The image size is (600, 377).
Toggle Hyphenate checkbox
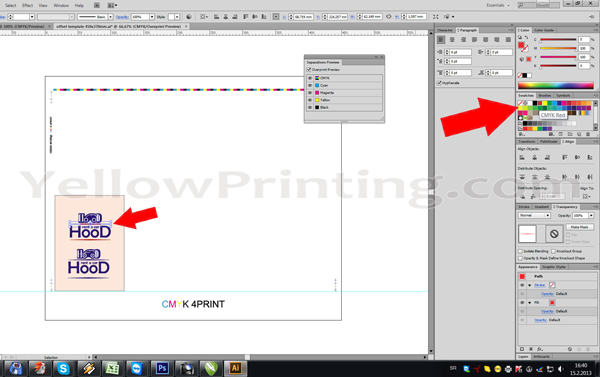[x=439, y=83]
